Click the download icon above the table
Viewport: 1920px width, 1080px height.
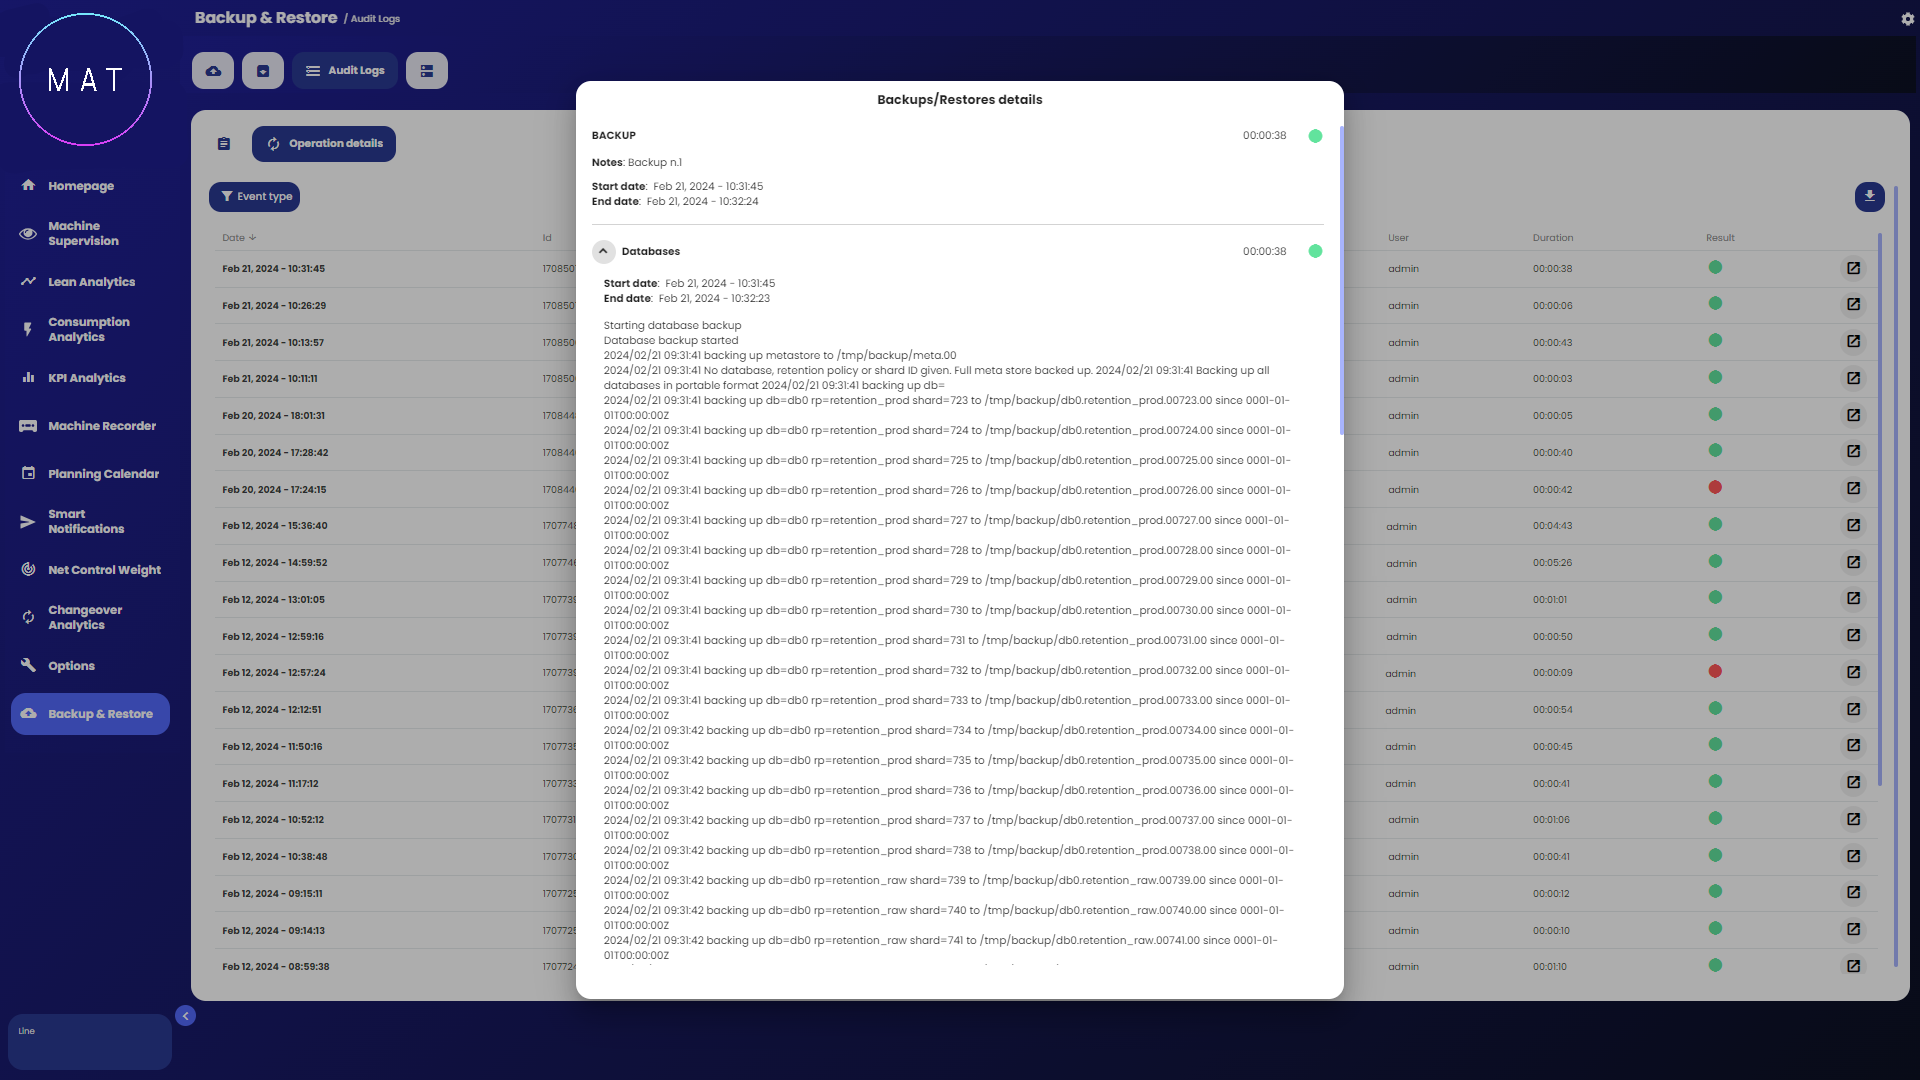pyautogui.click(x=1869, y=196)
